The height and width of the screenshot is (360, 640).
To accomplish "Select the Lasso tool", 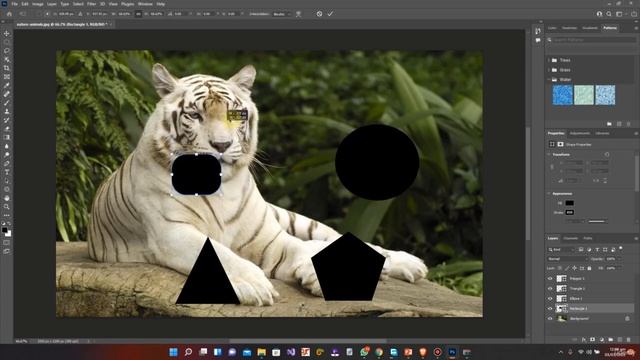I will [x=7, y=51].
